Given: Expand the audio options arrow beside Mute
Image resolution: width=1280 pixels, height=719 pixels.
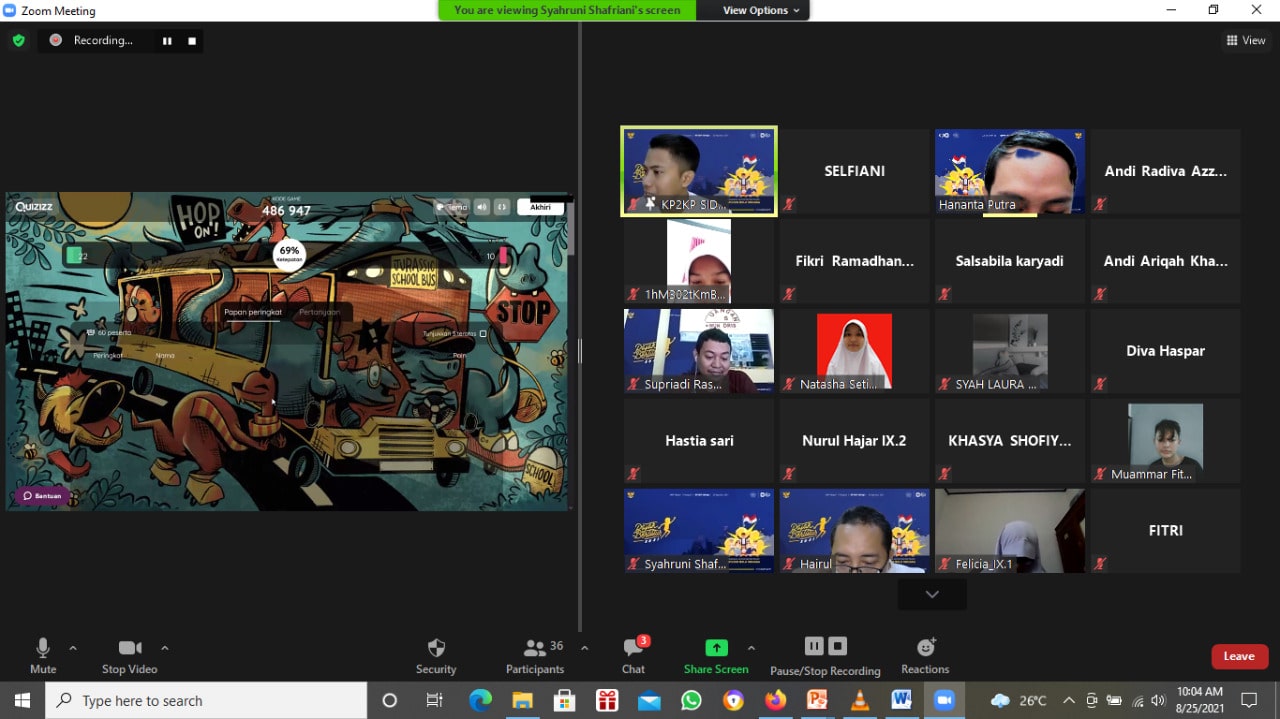Looking at the screenshot, I should pos(73,648).
